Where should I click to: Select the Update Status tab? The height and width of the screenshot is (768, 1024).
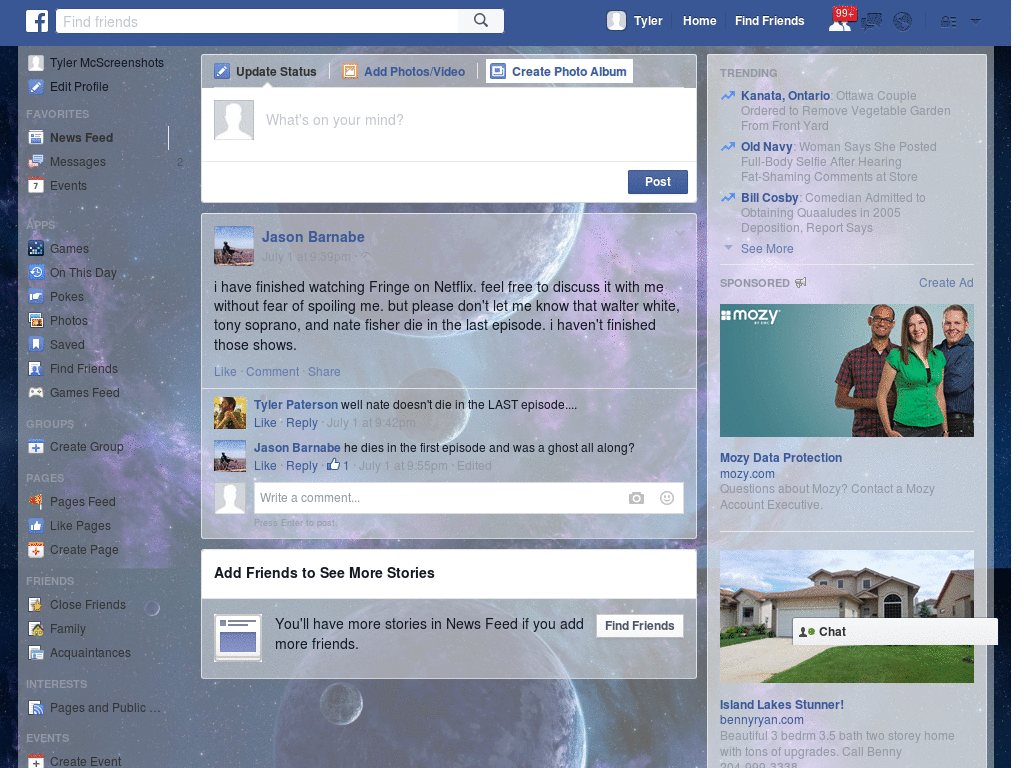pos(266,71)
